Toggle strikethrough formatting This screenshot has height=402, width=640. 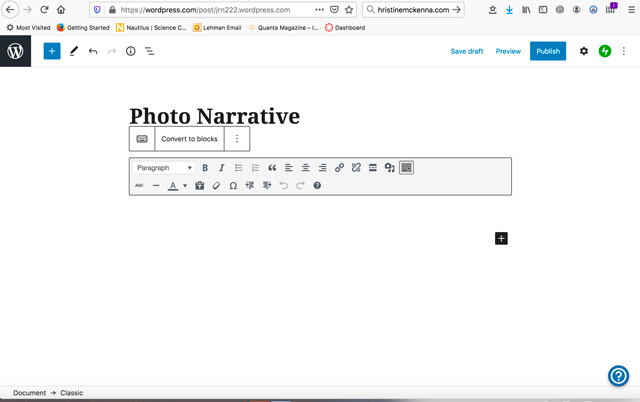pos(139,186)
